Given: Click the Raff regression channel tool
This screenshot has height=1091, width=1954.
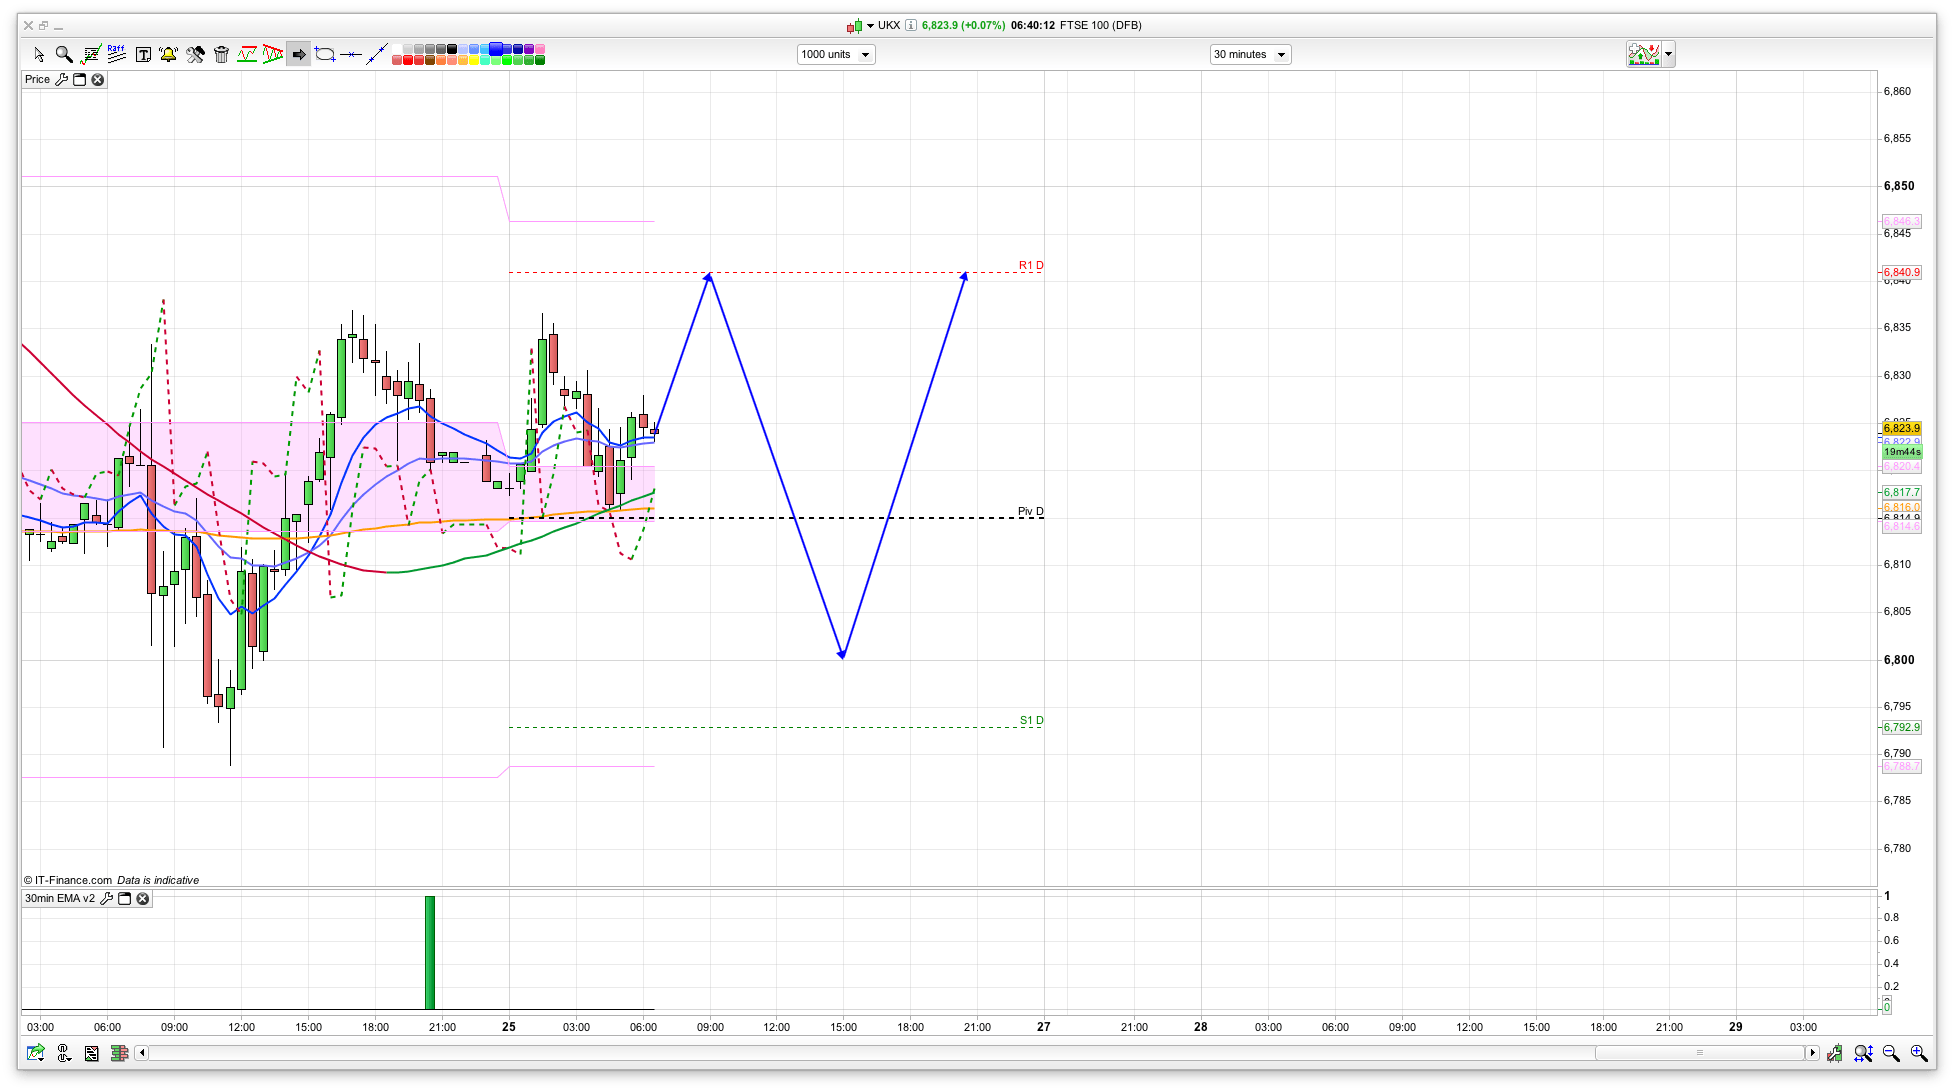Looking at the screenshot, I should pyautogui.click(x=117, y=54).
